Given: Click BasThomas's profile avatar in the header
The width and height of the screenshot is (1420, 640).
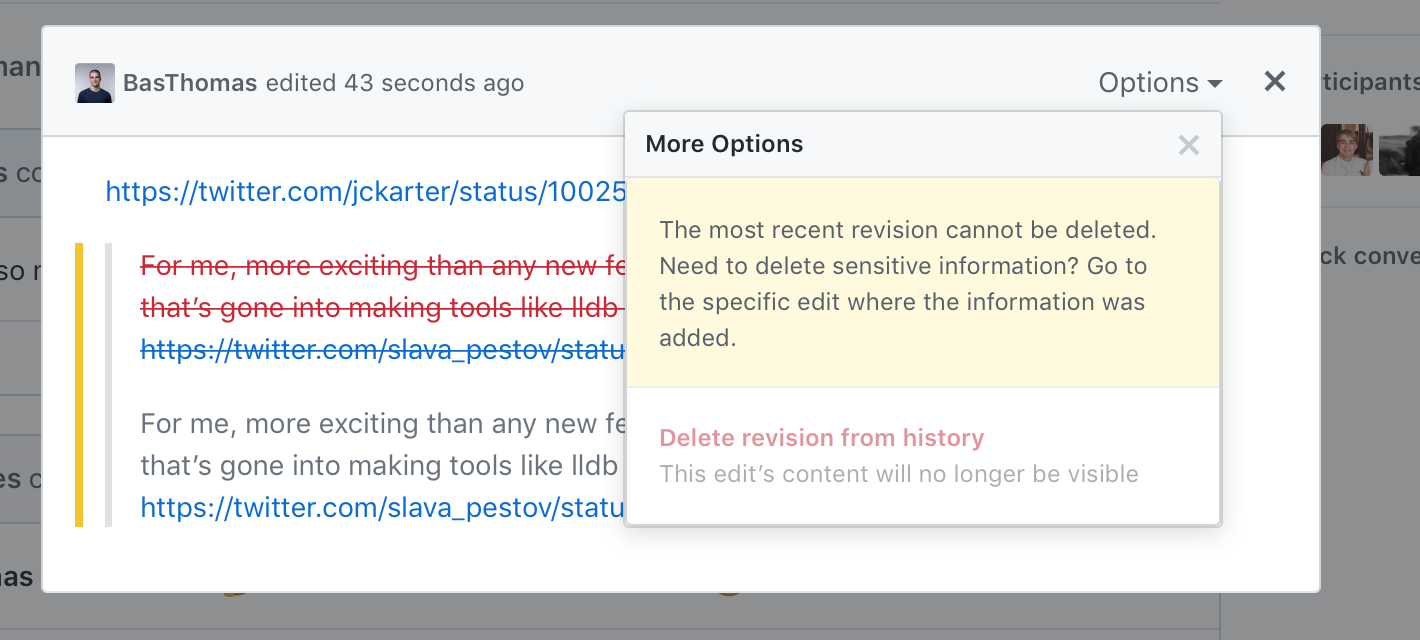Looking at the screenshot, I should click(94, 82).
